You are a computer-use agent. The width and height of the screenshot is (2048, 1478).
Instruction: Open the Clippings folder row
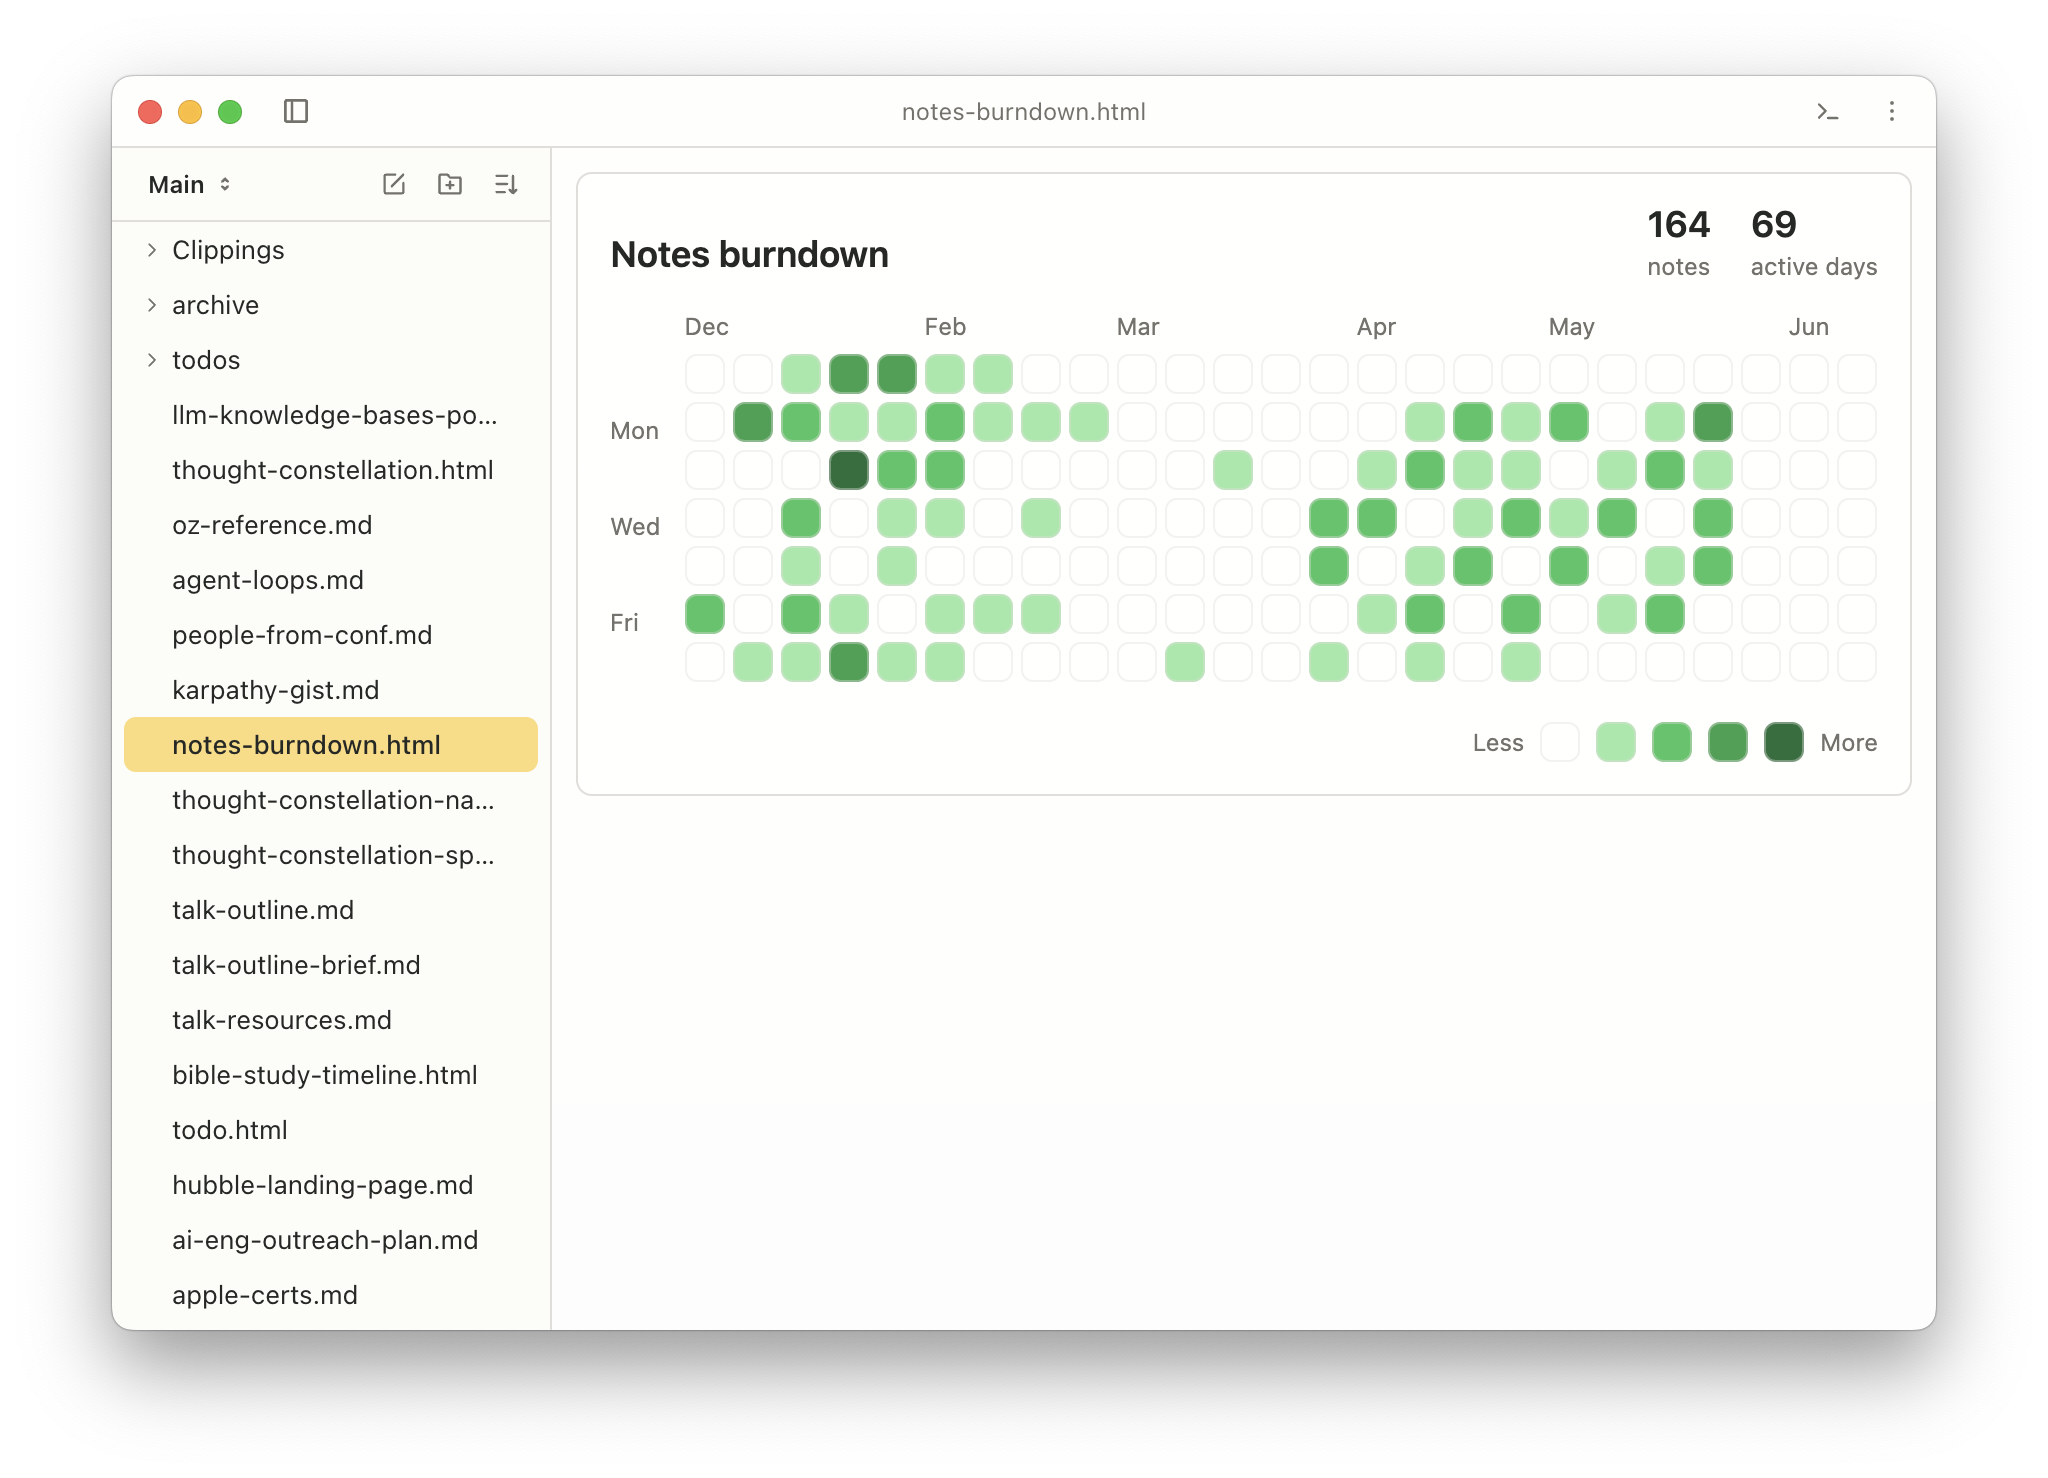click(x=331, y=250)
